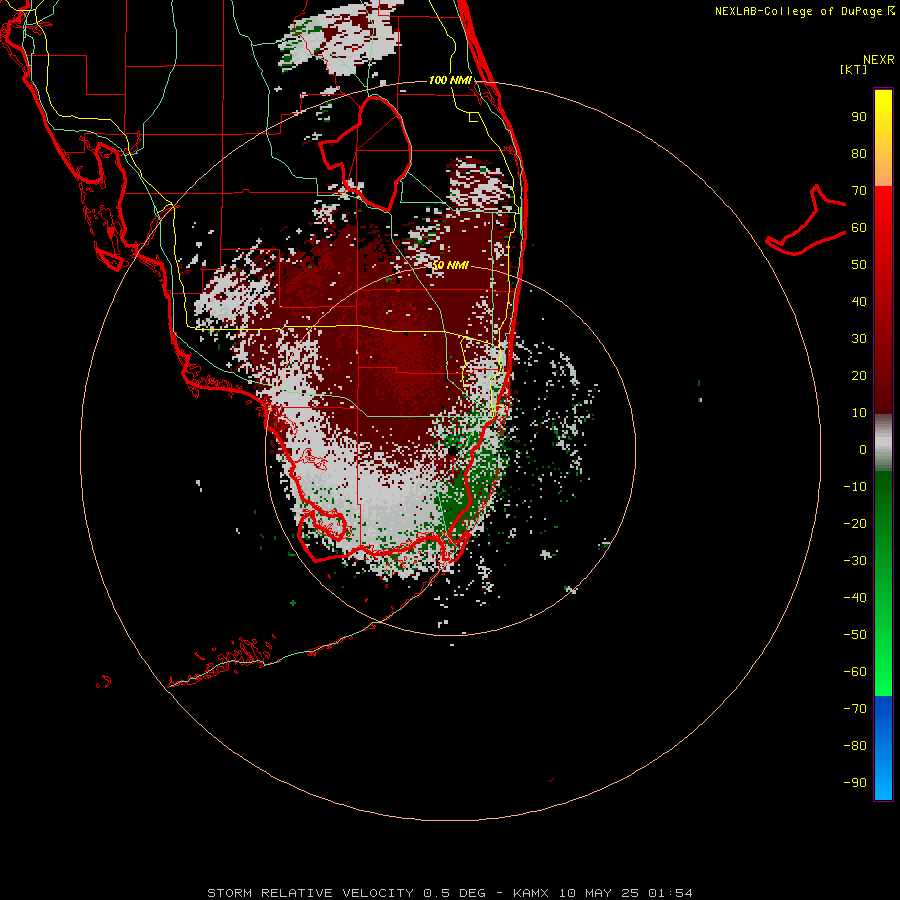
Task: Click the -10 value on velocity scale
Action: 855,487
